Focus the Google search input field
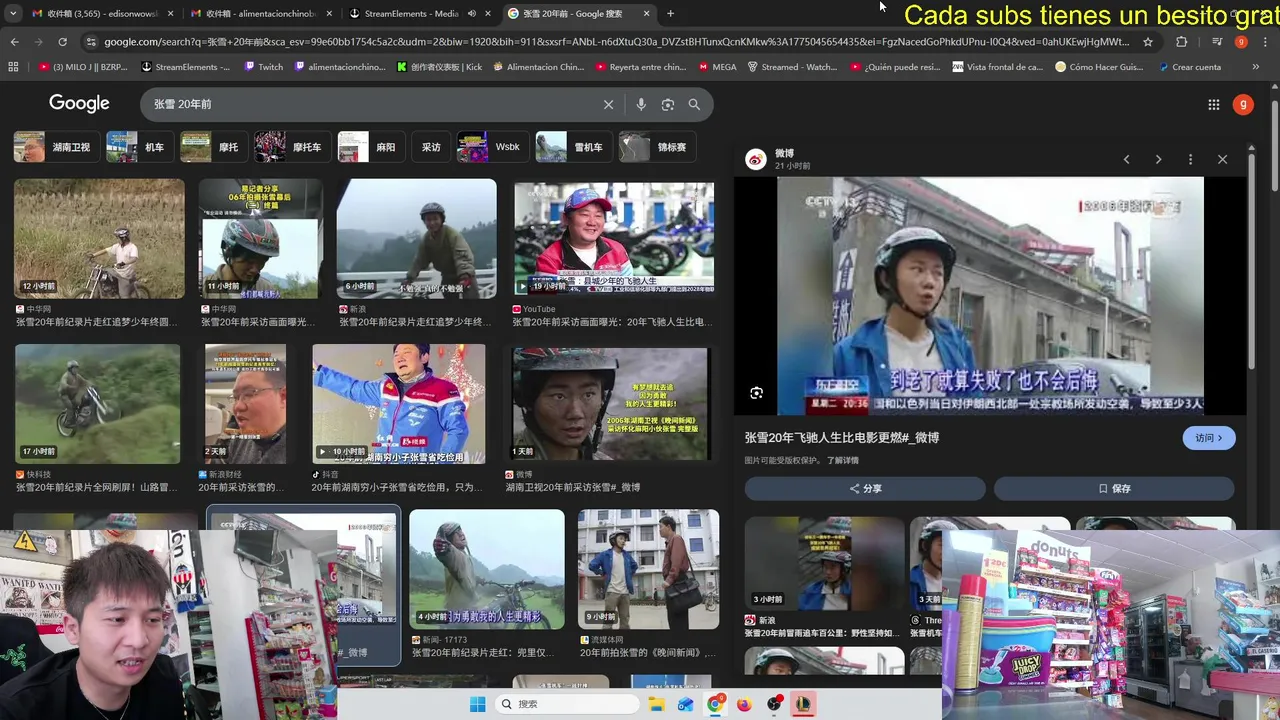 click(370, 104)
